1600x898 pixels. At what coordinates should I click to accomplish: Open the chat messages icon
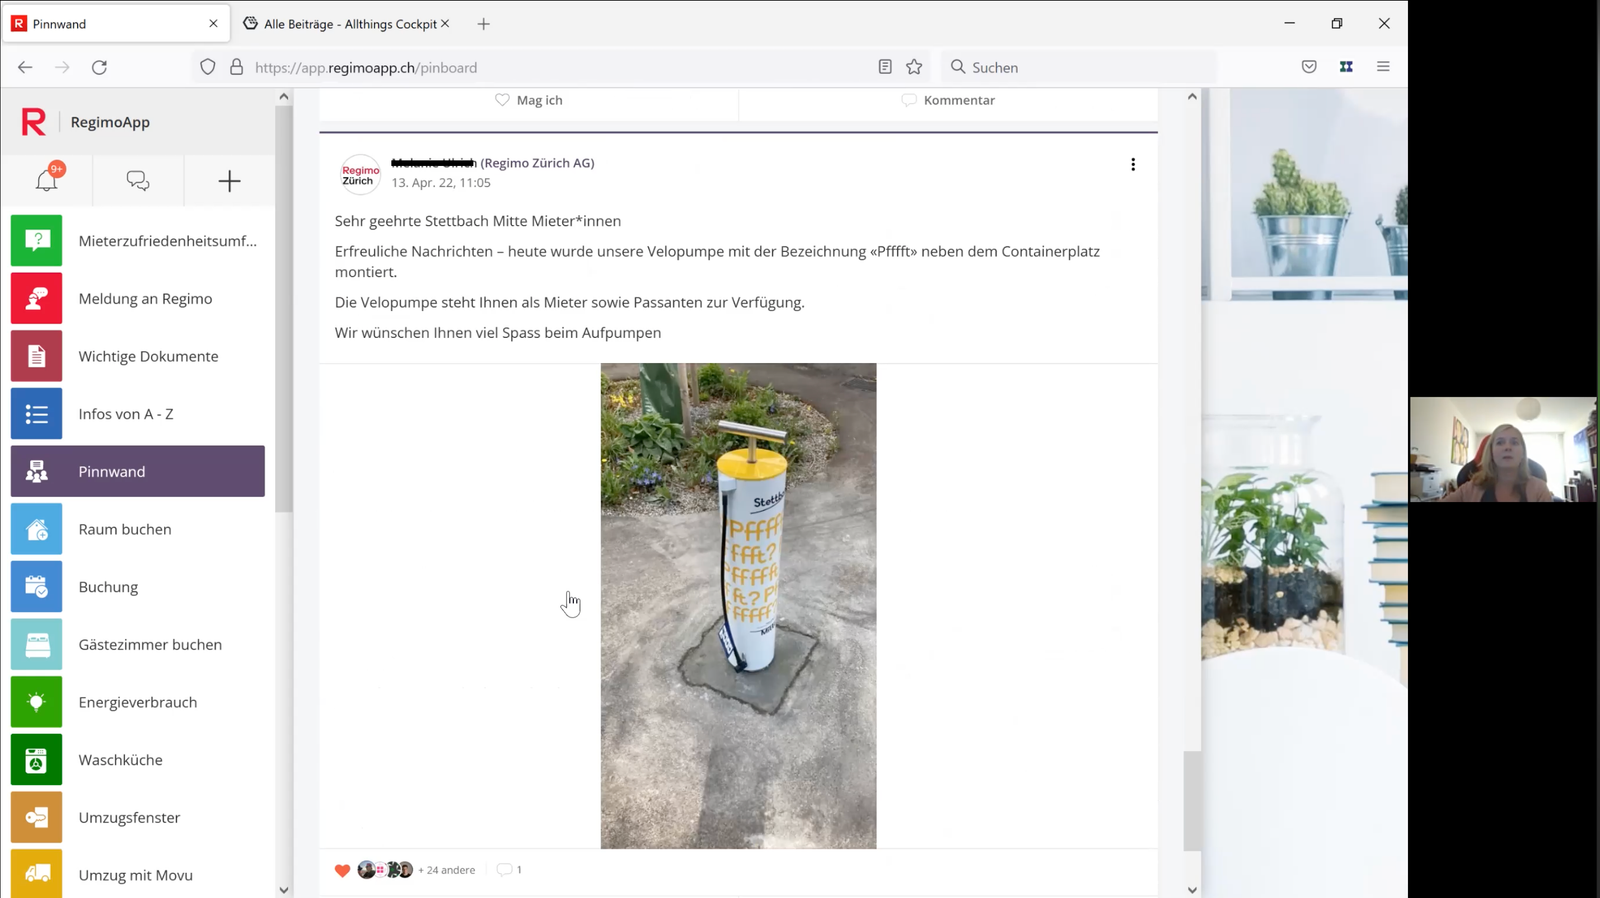tap(138, 181)
